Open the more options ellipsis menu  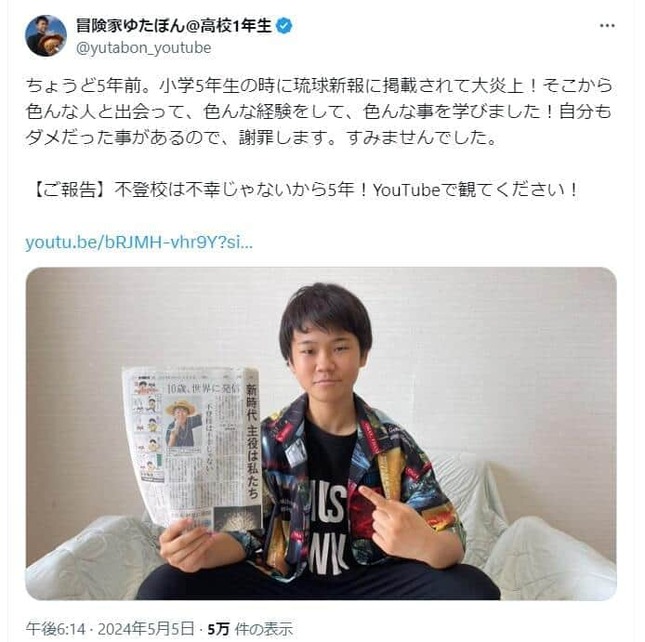[607, 25]
